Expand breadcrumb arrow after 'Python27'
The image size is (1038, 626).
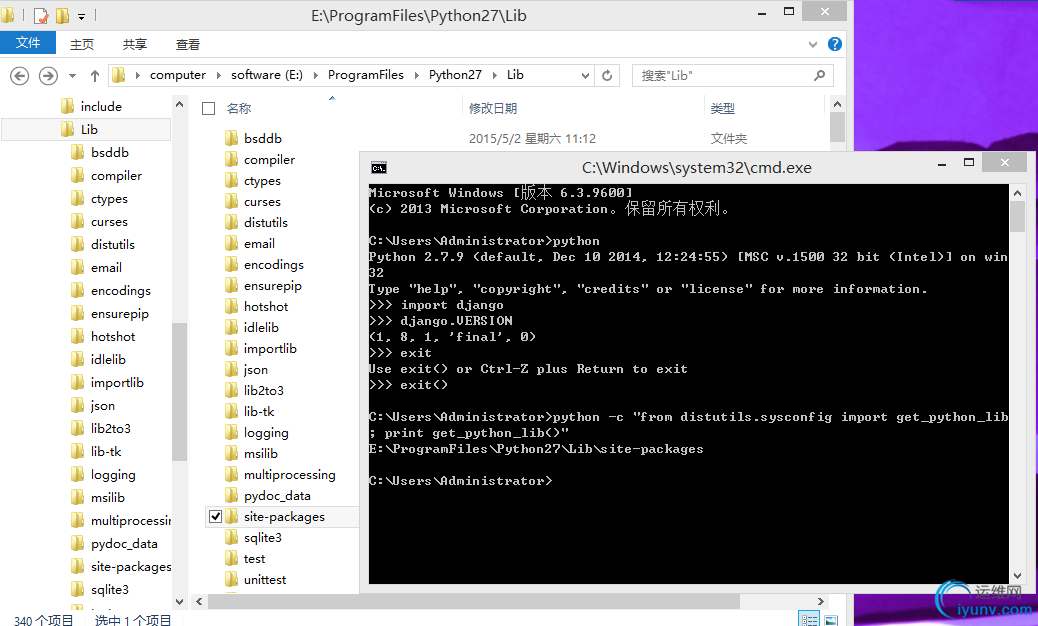(495, 75)
